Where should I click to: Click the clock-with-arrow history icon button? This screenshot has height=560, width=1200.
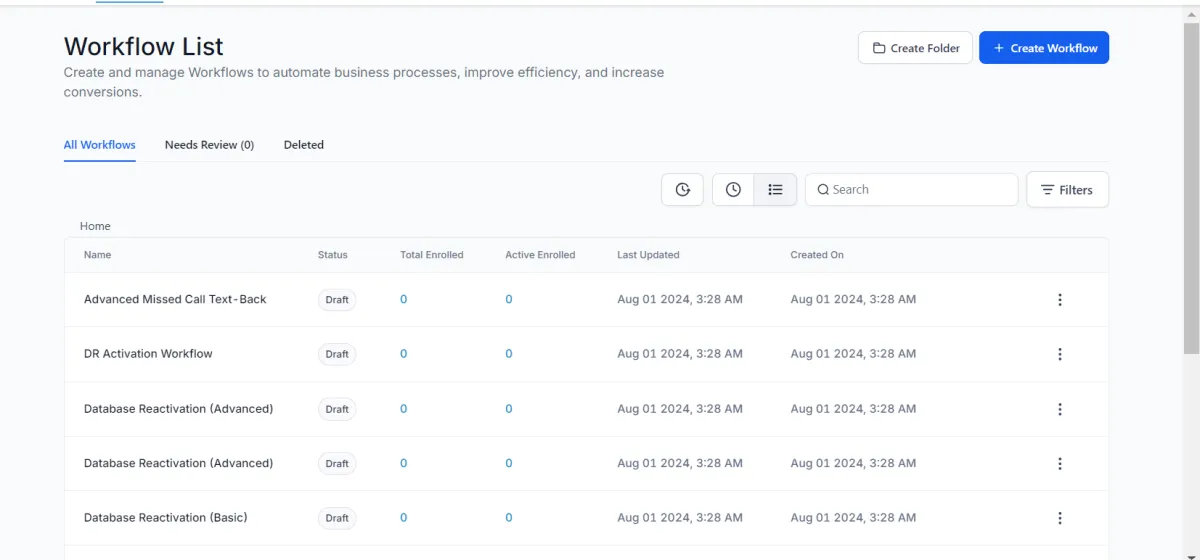pyautogui.click(x=682, y=190)
